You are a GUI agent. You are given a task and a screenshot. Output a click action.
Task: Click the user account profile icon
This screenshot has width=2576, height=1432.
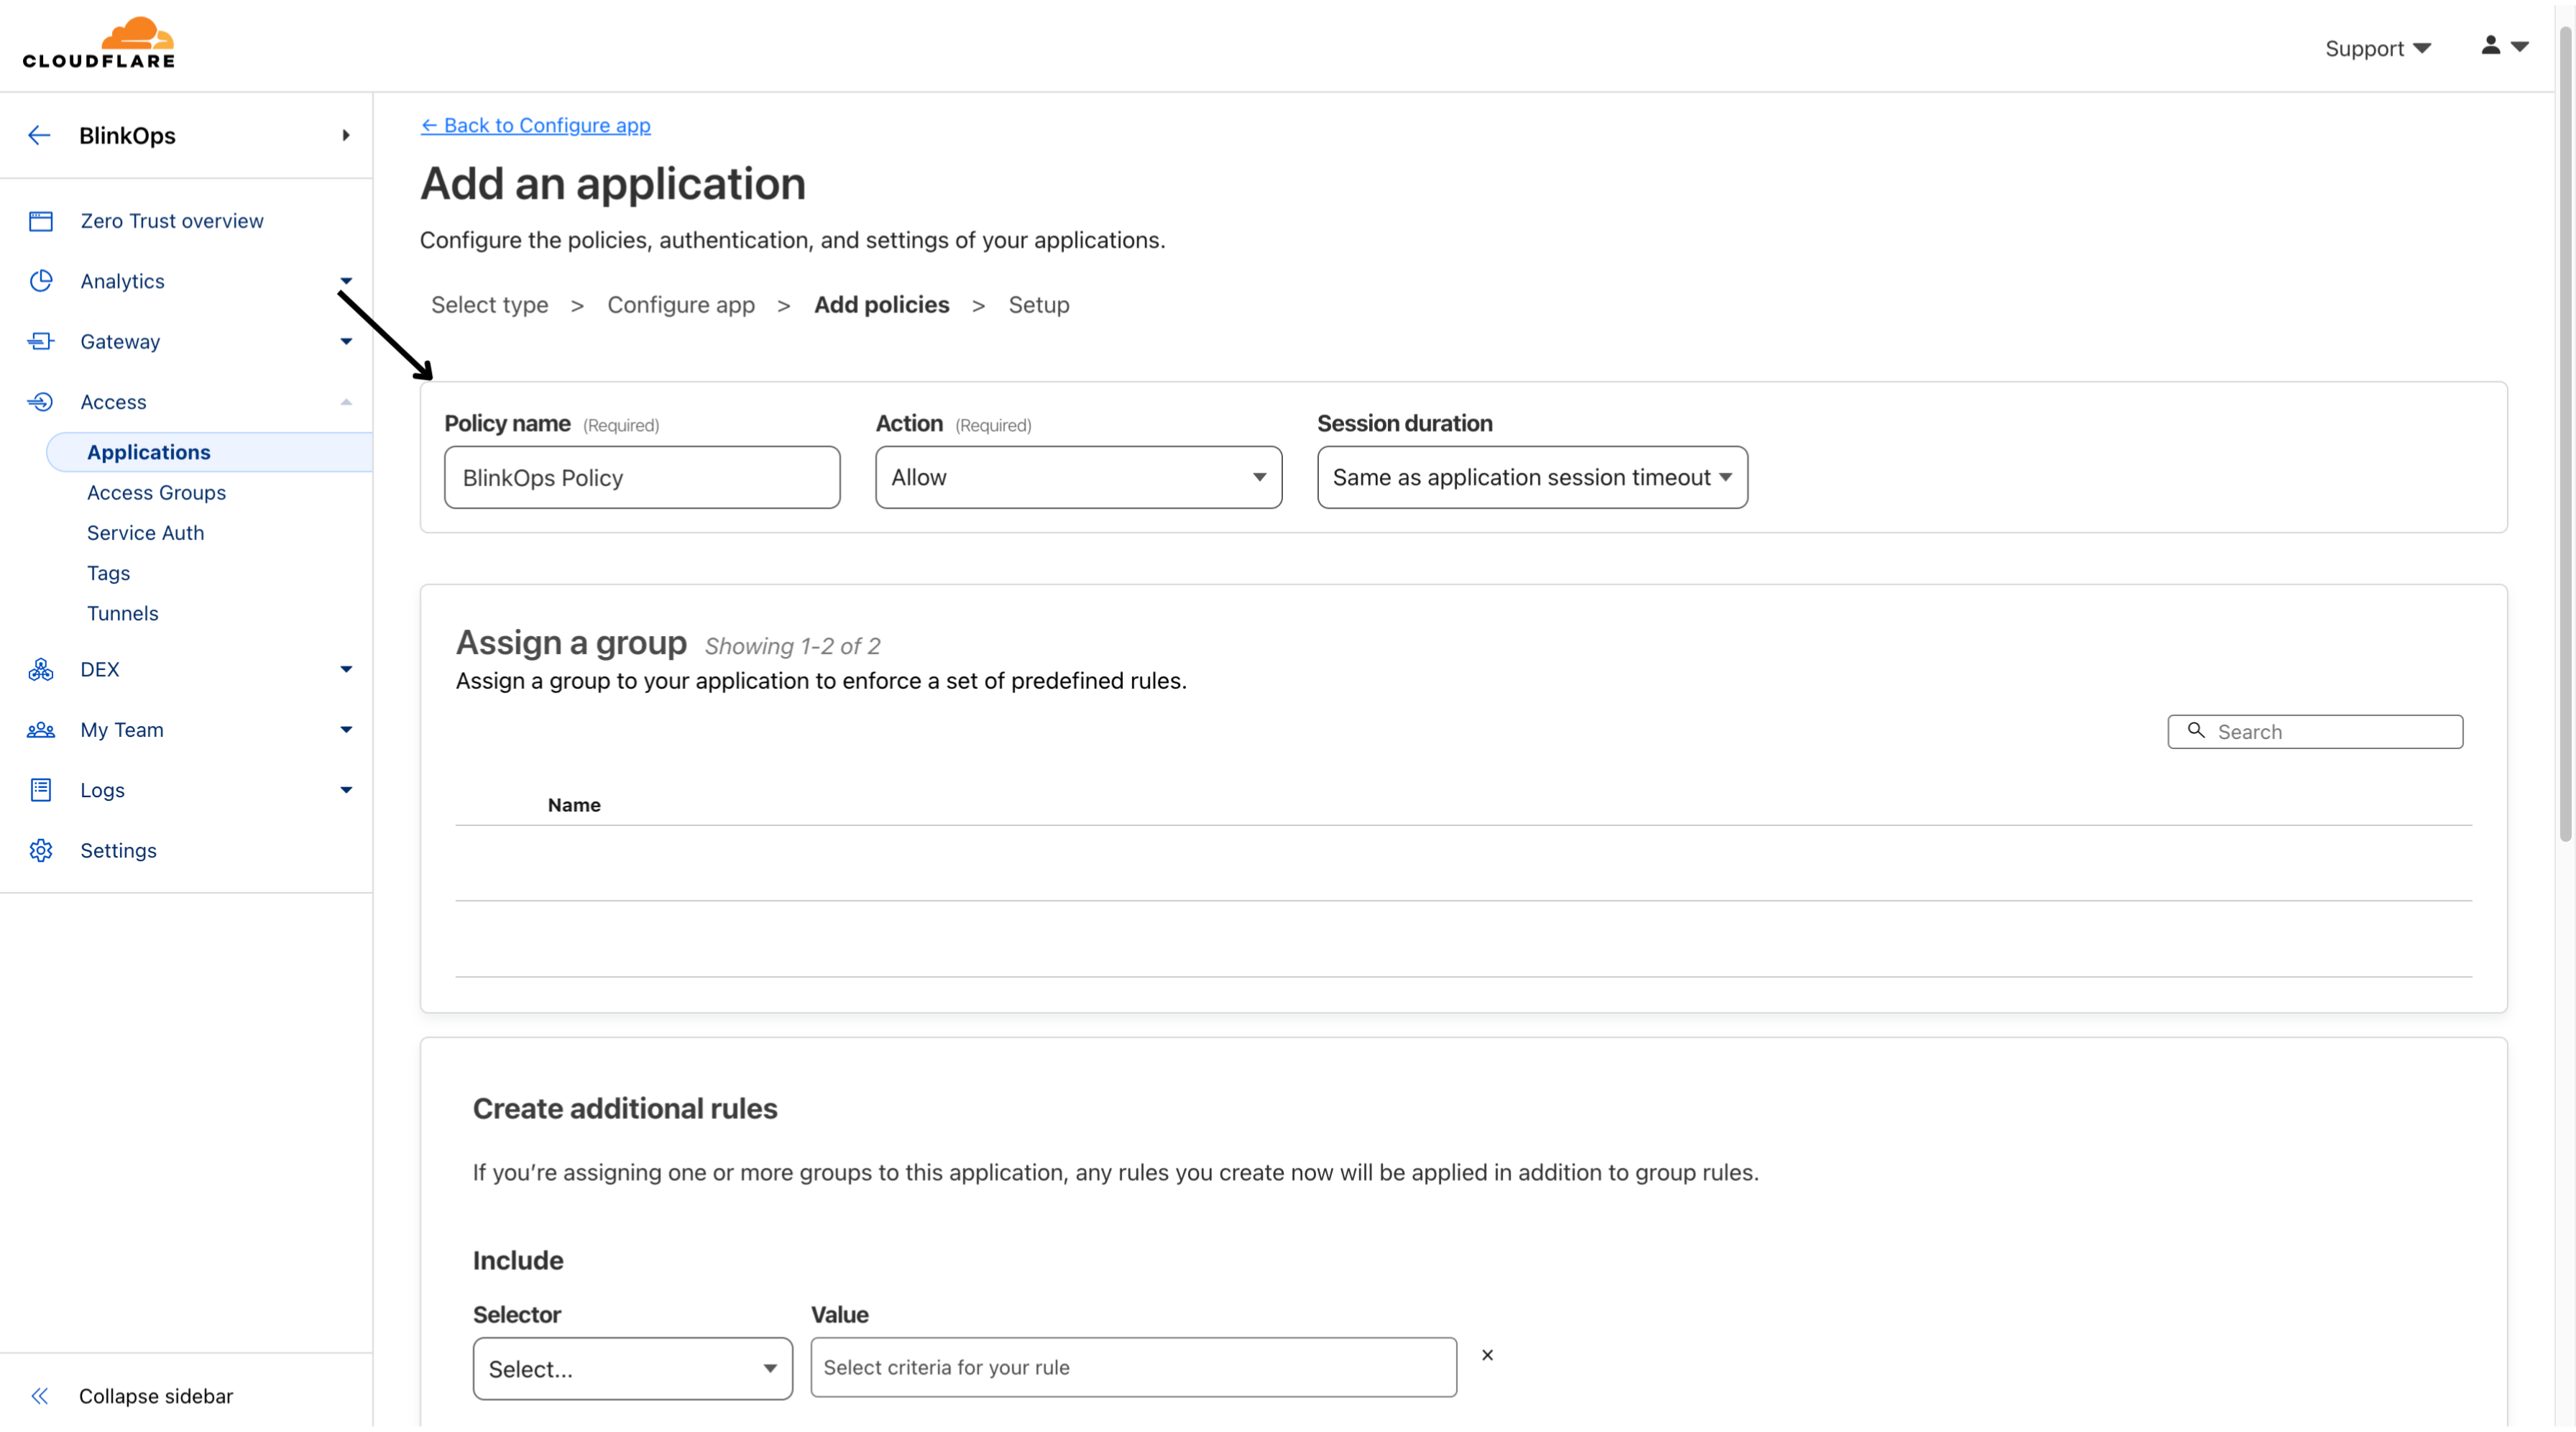(x=2491, y=45)
